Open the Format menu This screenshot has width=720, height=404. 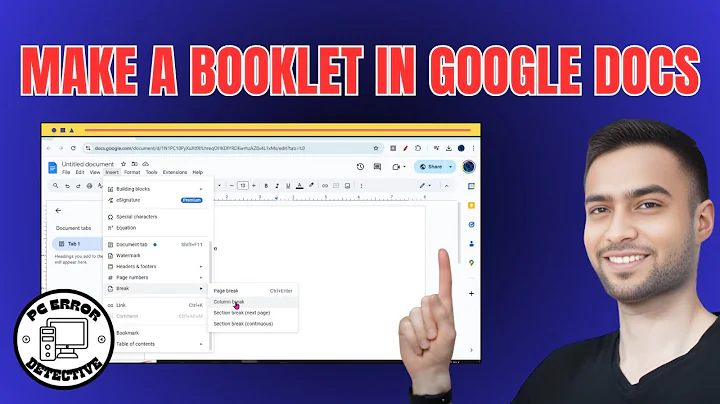click(x=132, y=172)
